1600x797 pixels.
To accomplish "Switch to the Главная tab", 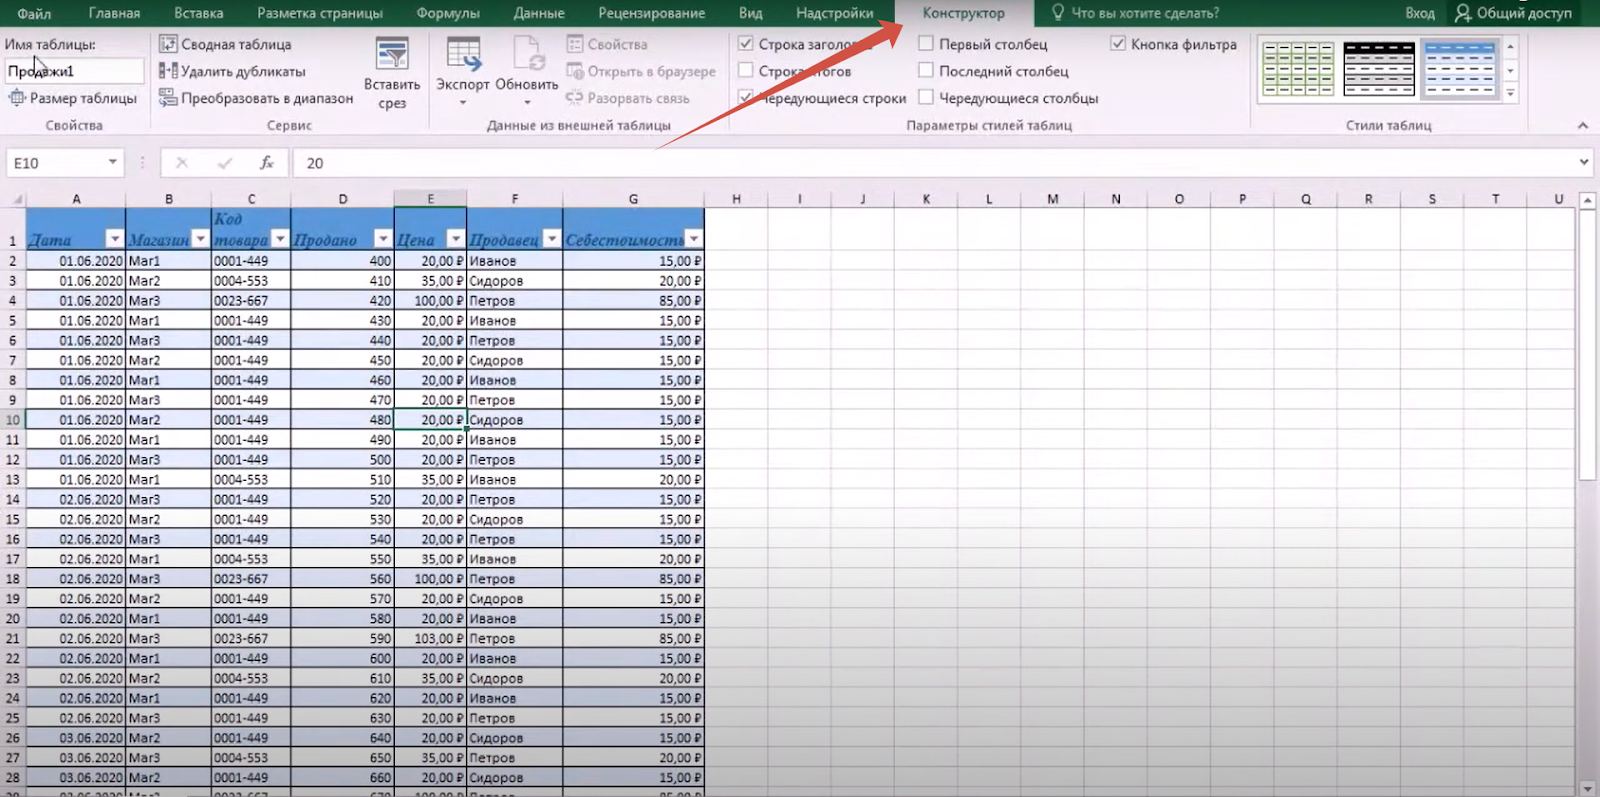I will click(114, 13).
